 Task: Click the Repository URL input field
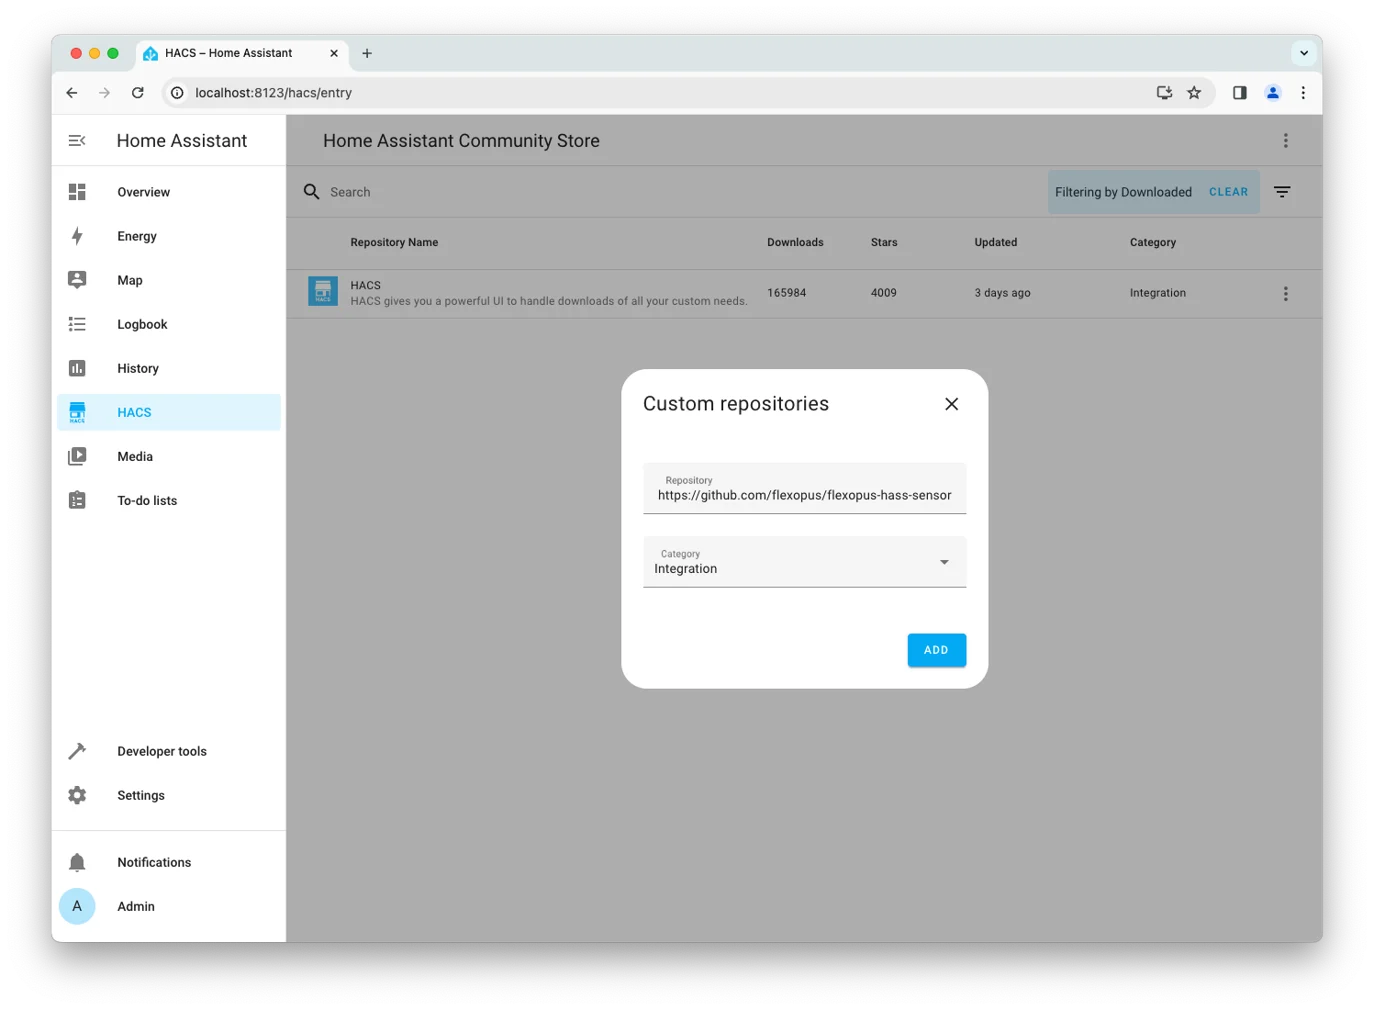coord(804,494)
